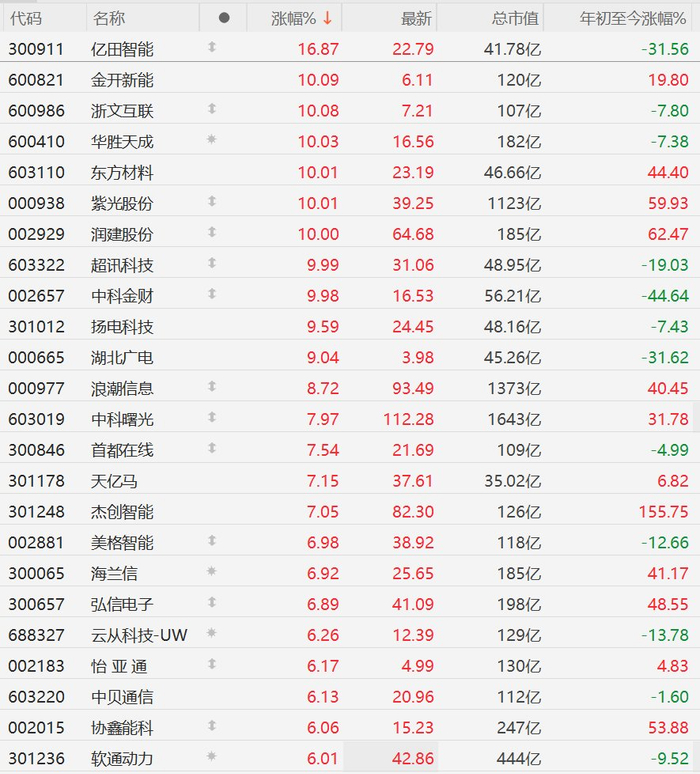This screenshot has width=700, height=774.
Task: Click the 云从科技-UW stock name
Action: click(139, 635)
